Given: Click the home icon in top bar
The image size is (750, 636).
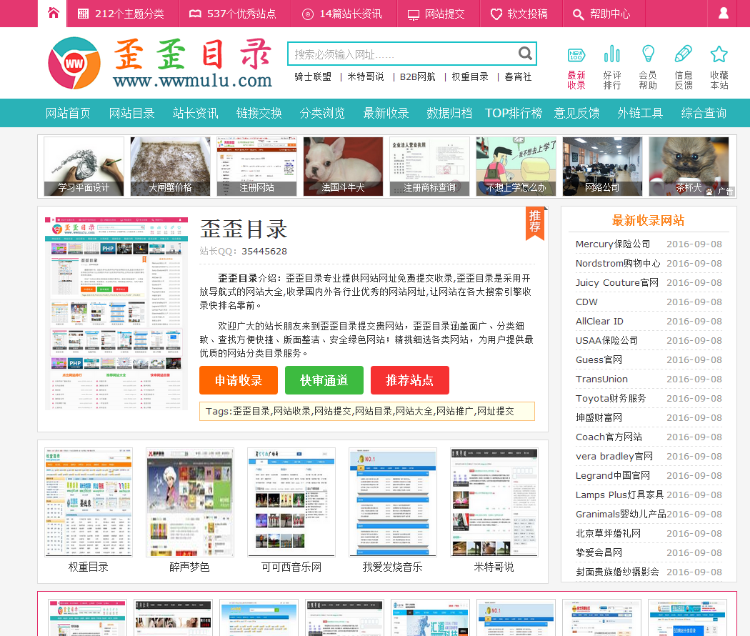Looking at the screenshot, I should [53, 13].
